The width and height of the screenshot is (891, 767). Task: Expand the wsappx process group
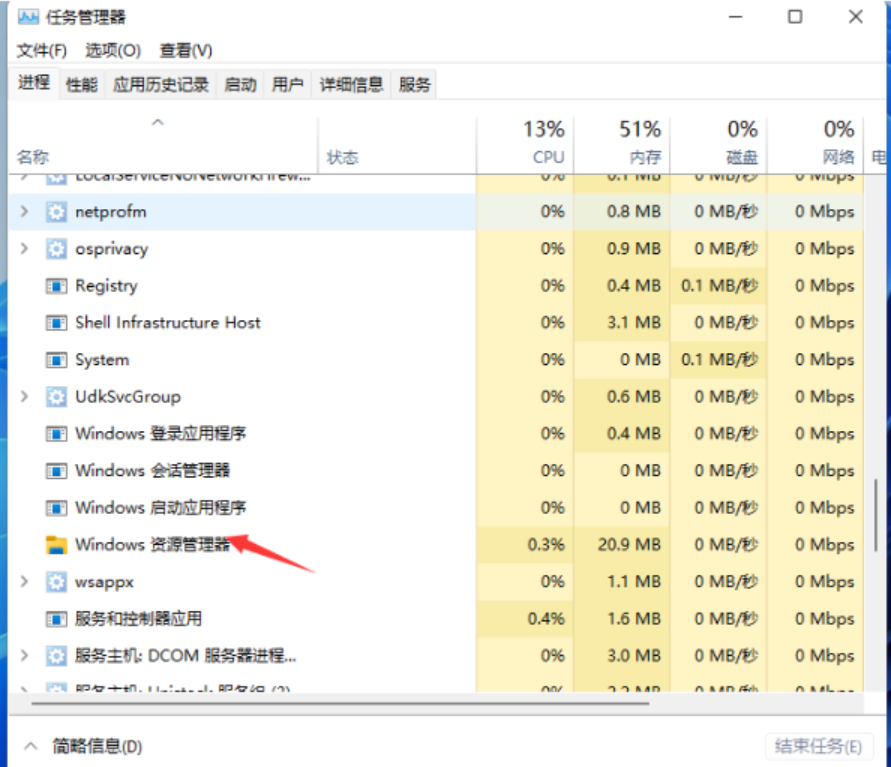[25, 582]
